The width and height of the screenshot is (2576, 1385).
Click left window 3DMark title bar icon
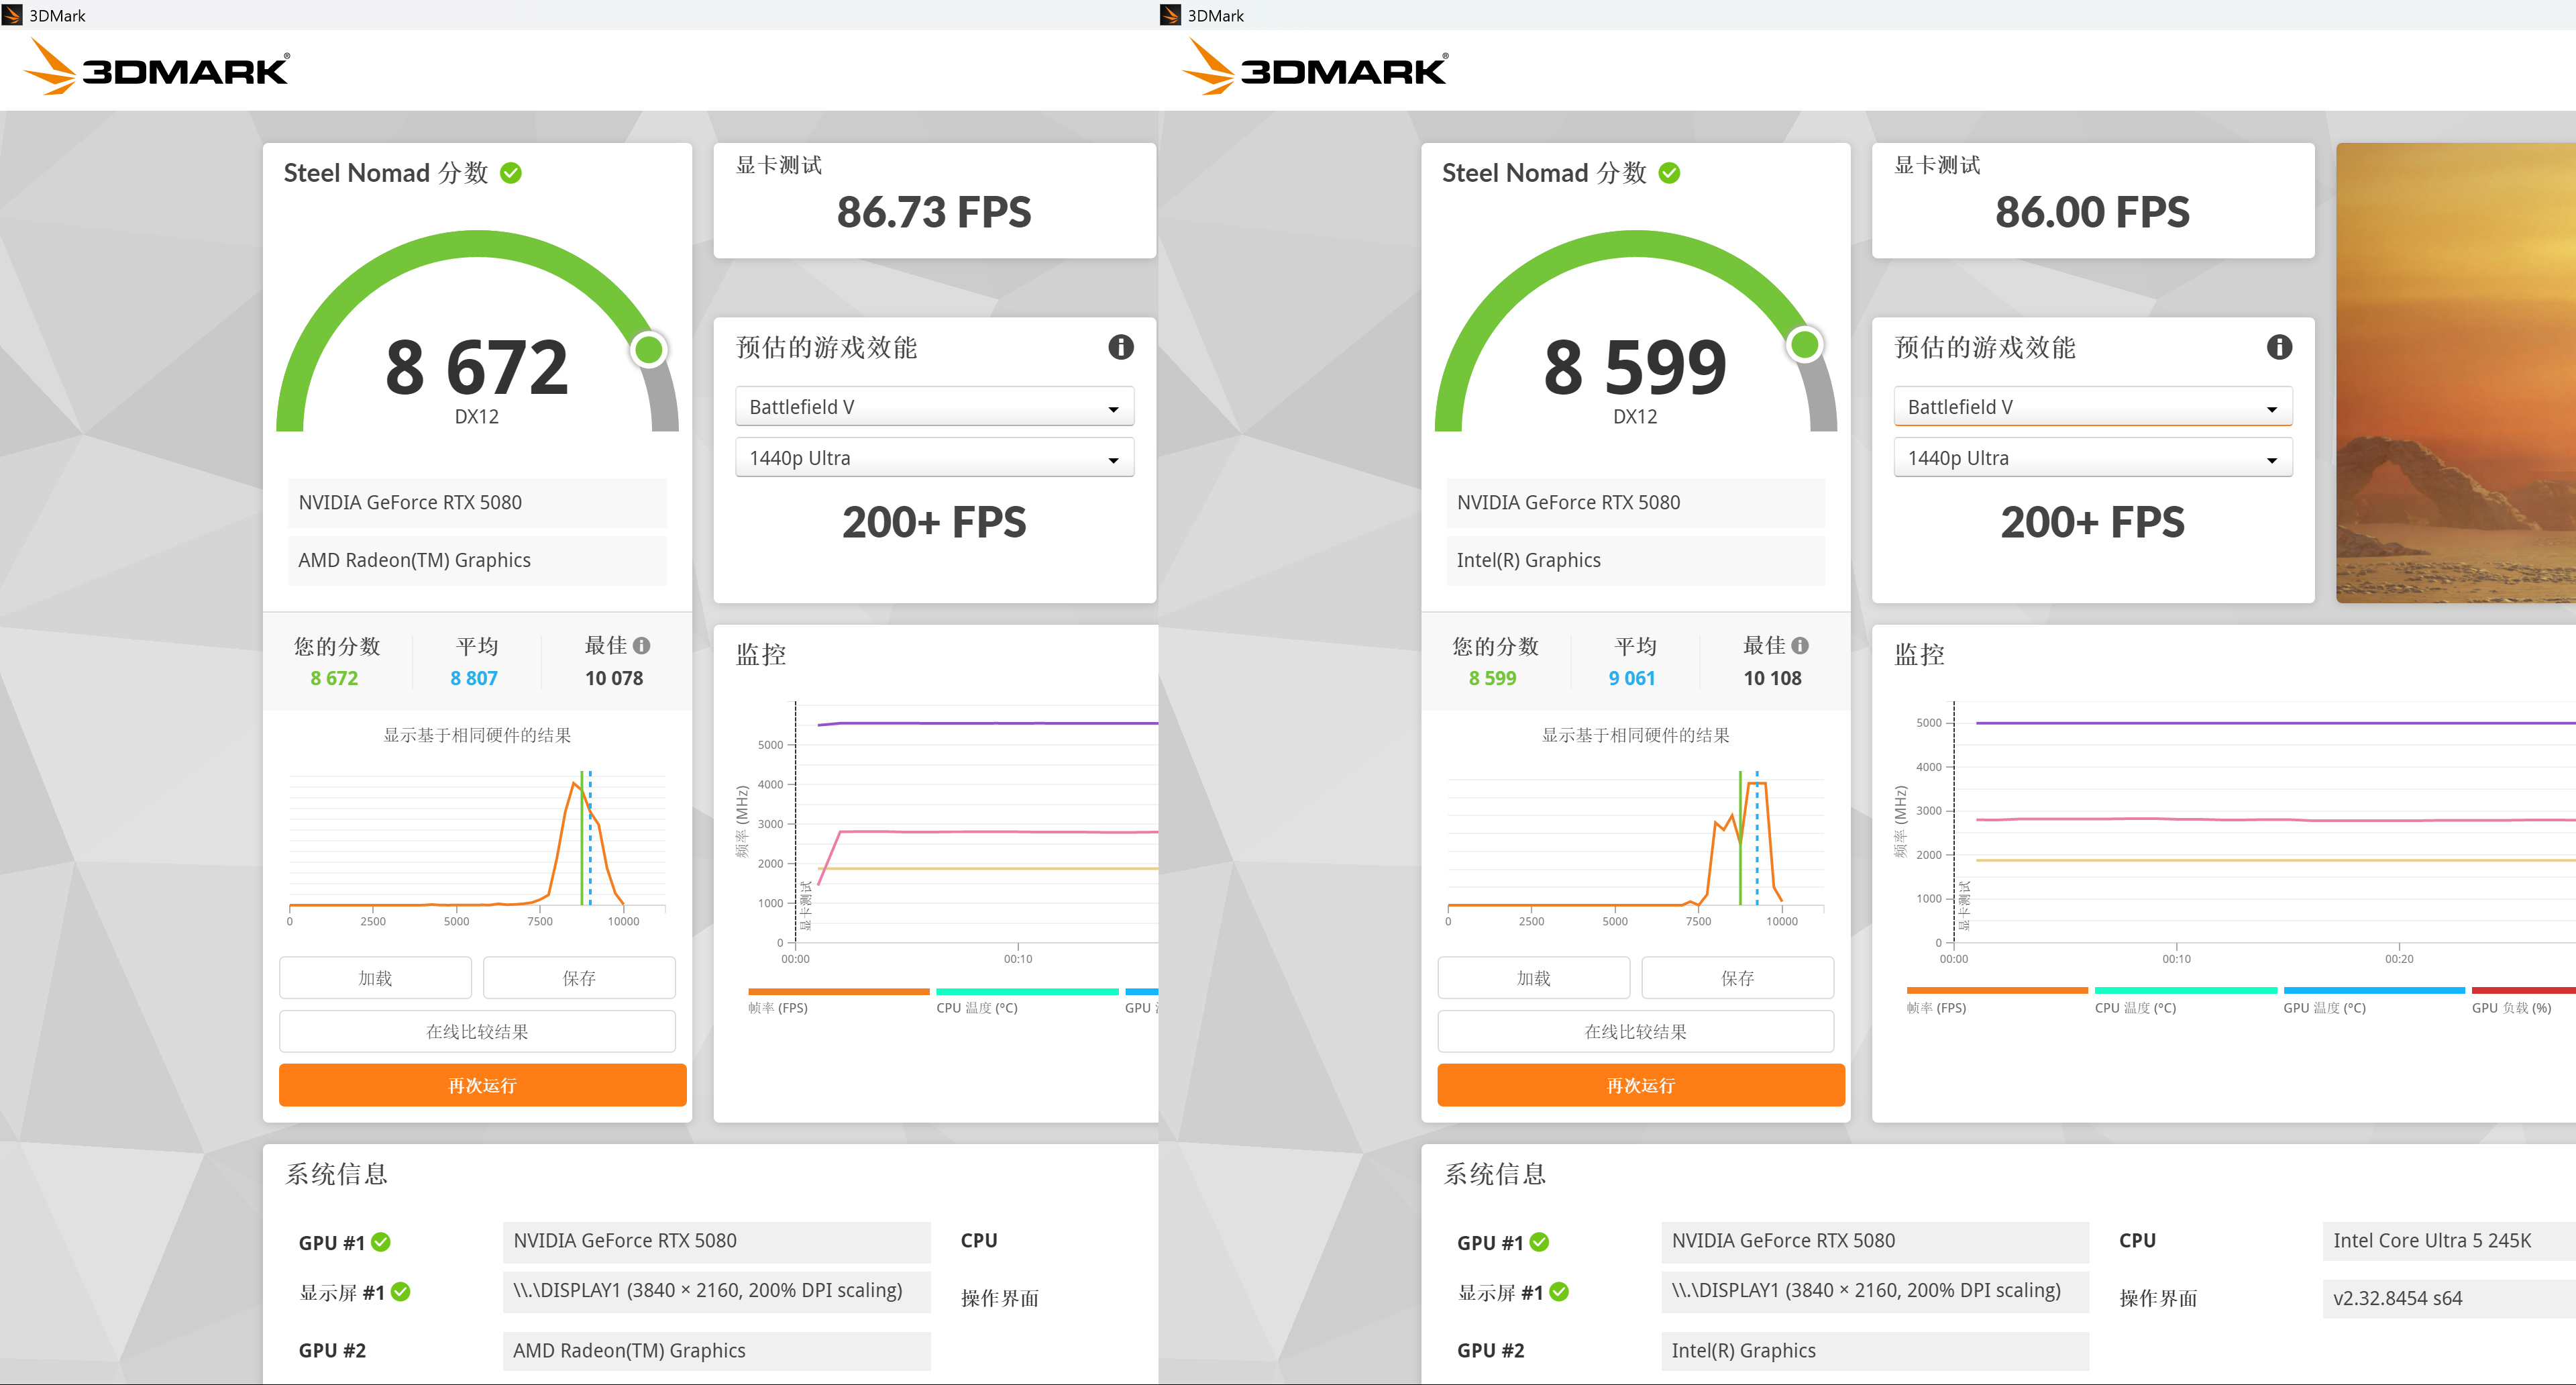click(x=13, y=15)
